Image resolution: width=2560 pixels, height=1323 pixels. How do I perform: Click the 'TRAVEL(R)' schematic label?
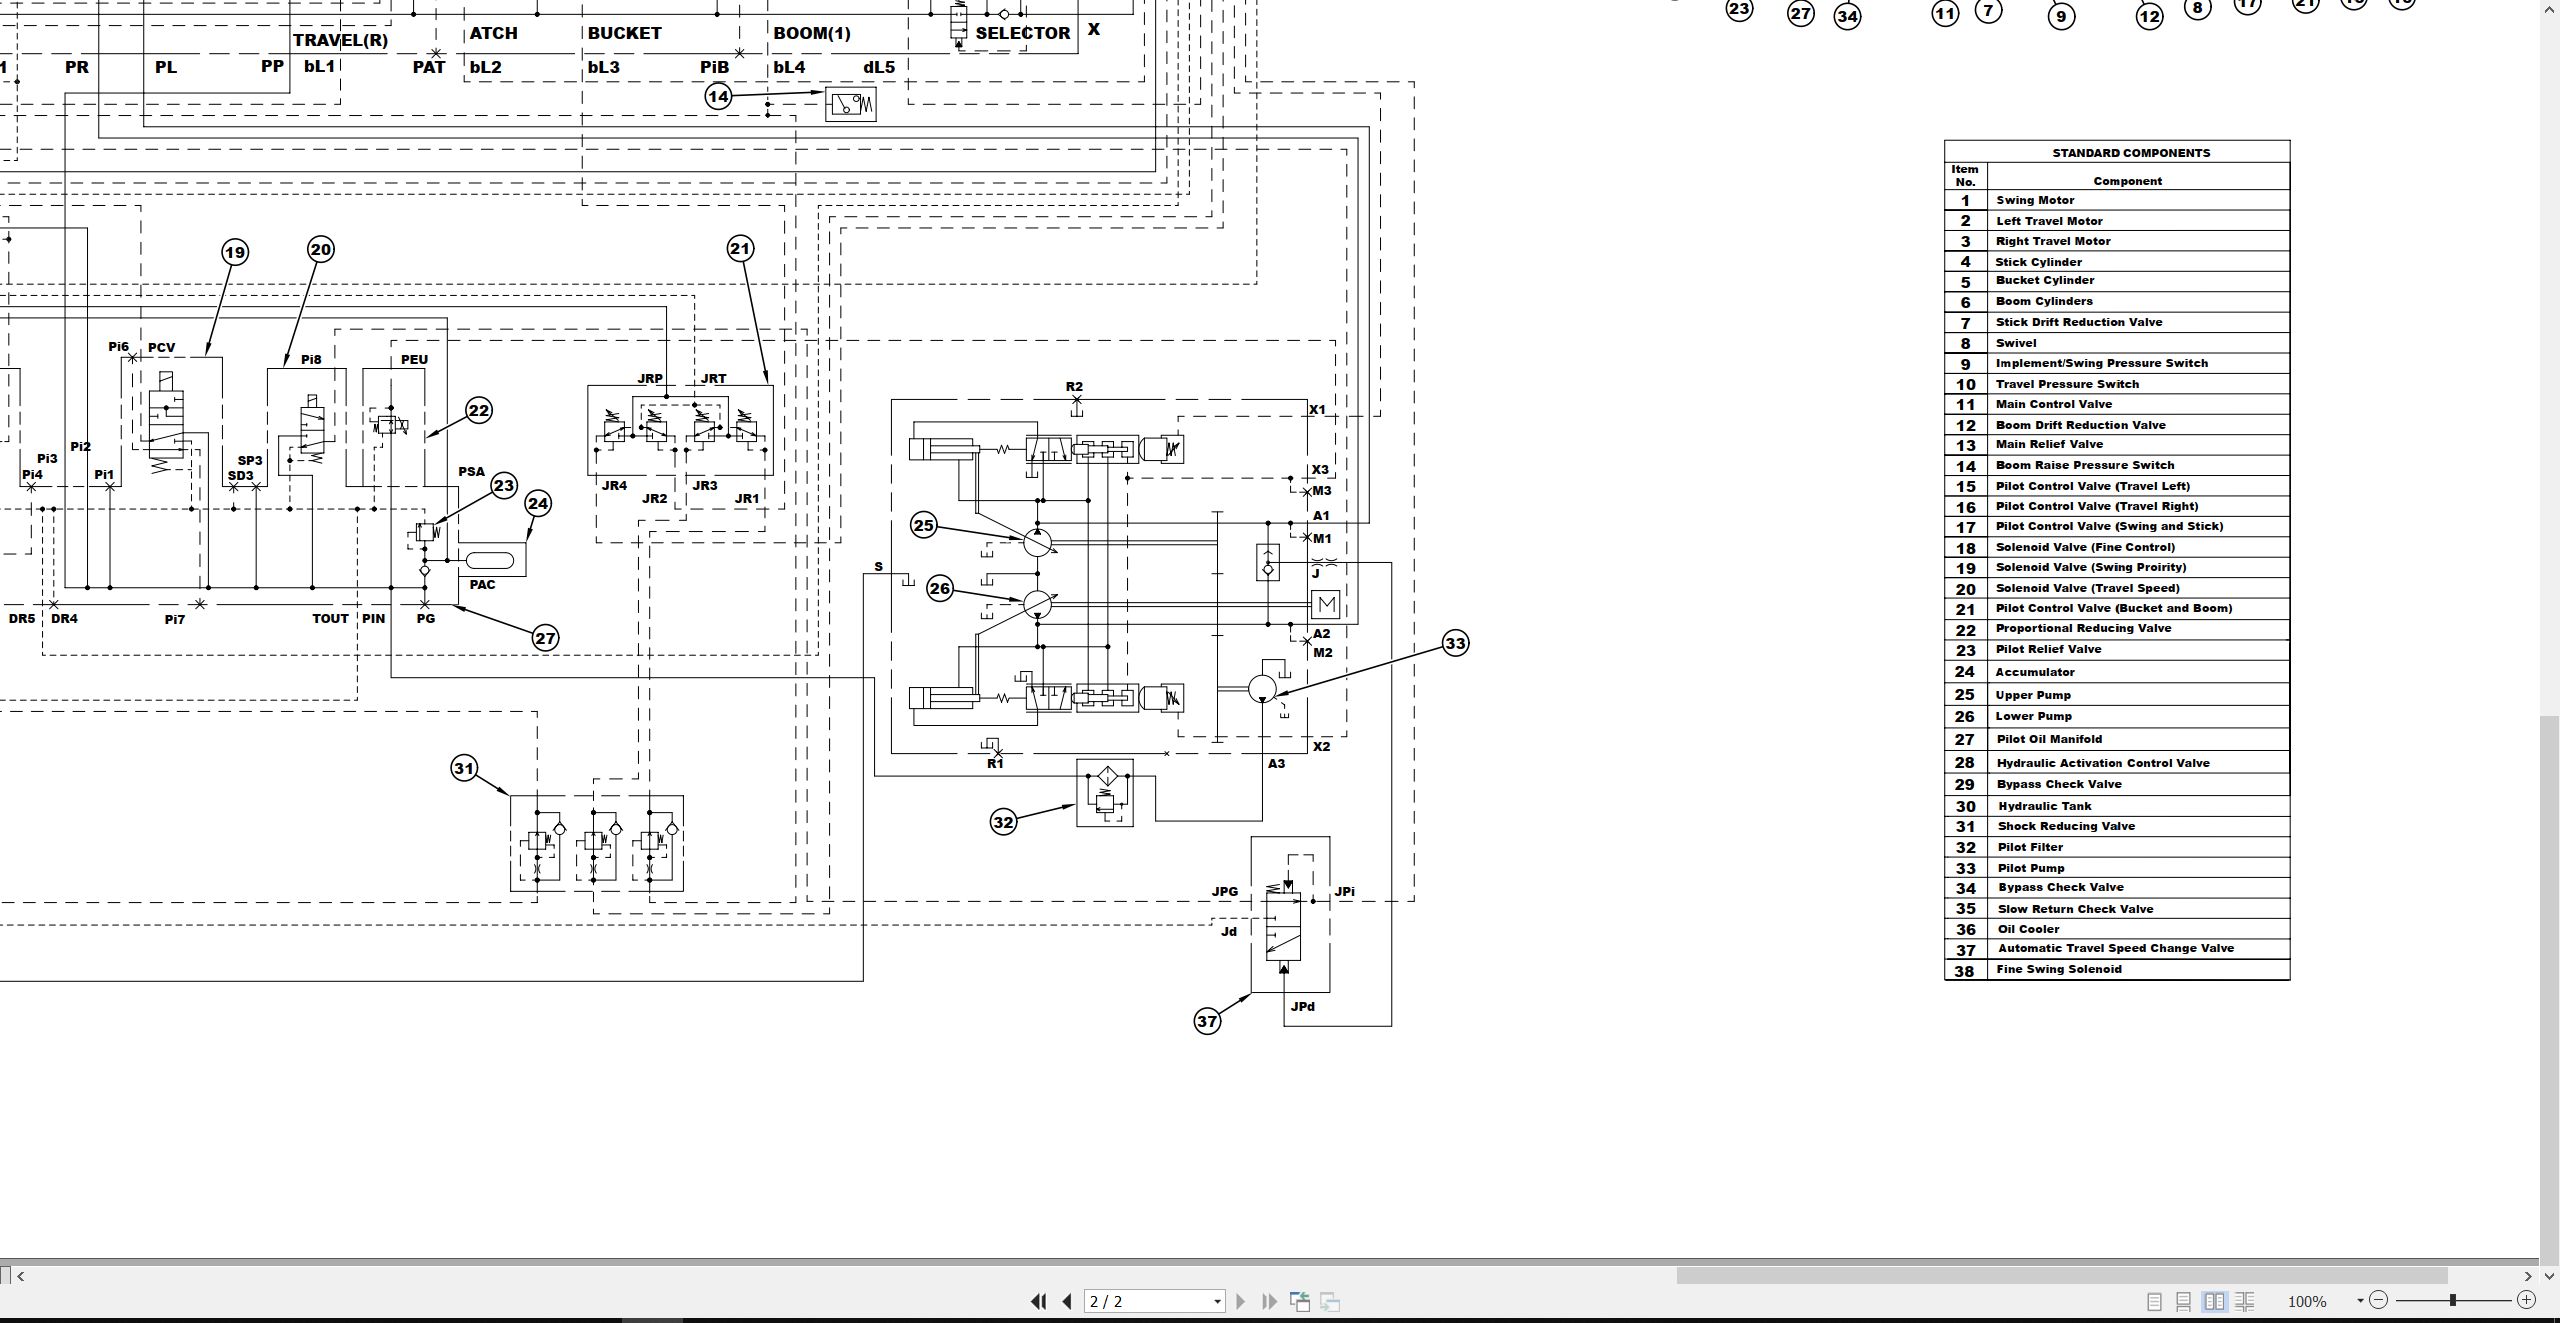pyautogui.click(x=340, y=40)
